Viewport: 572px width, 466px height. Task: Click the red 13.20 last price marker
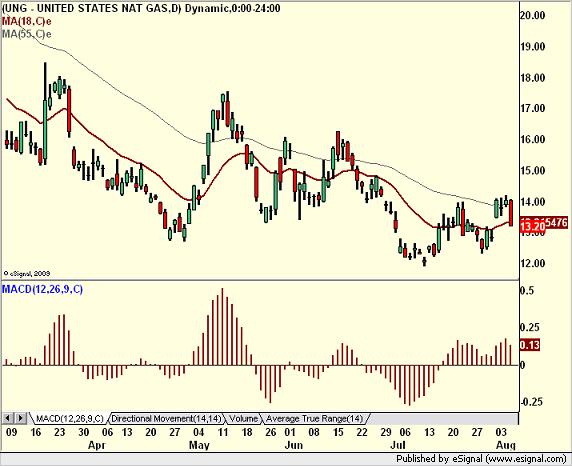click(x=533, y=227)
